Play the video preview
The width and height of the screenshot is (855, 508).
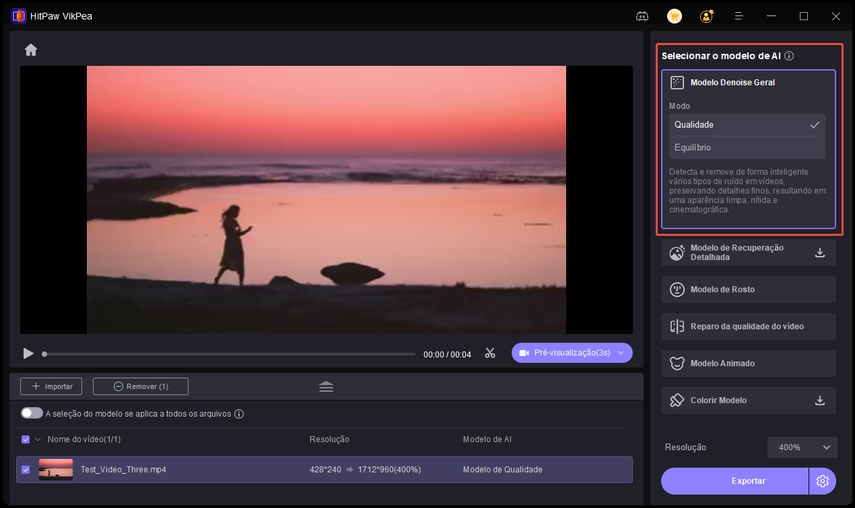tap(28, 354)
